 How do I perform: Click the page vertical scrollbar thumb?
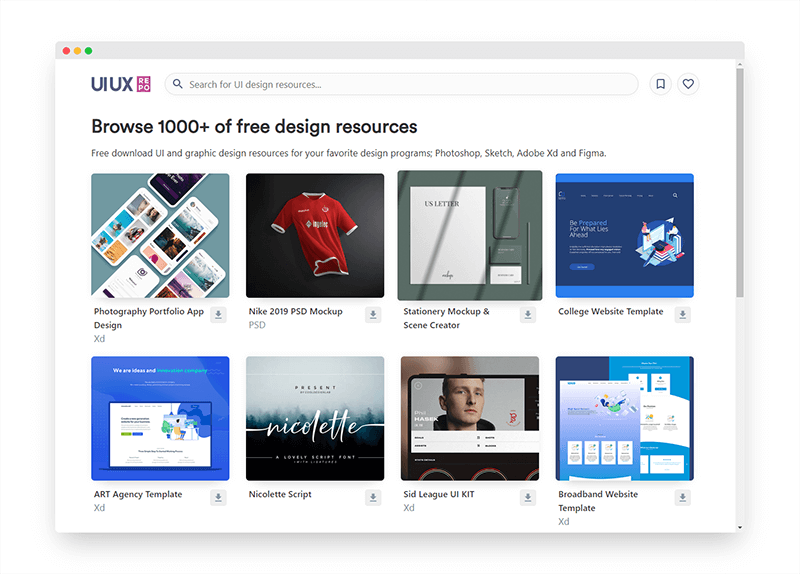pos(740,183)
